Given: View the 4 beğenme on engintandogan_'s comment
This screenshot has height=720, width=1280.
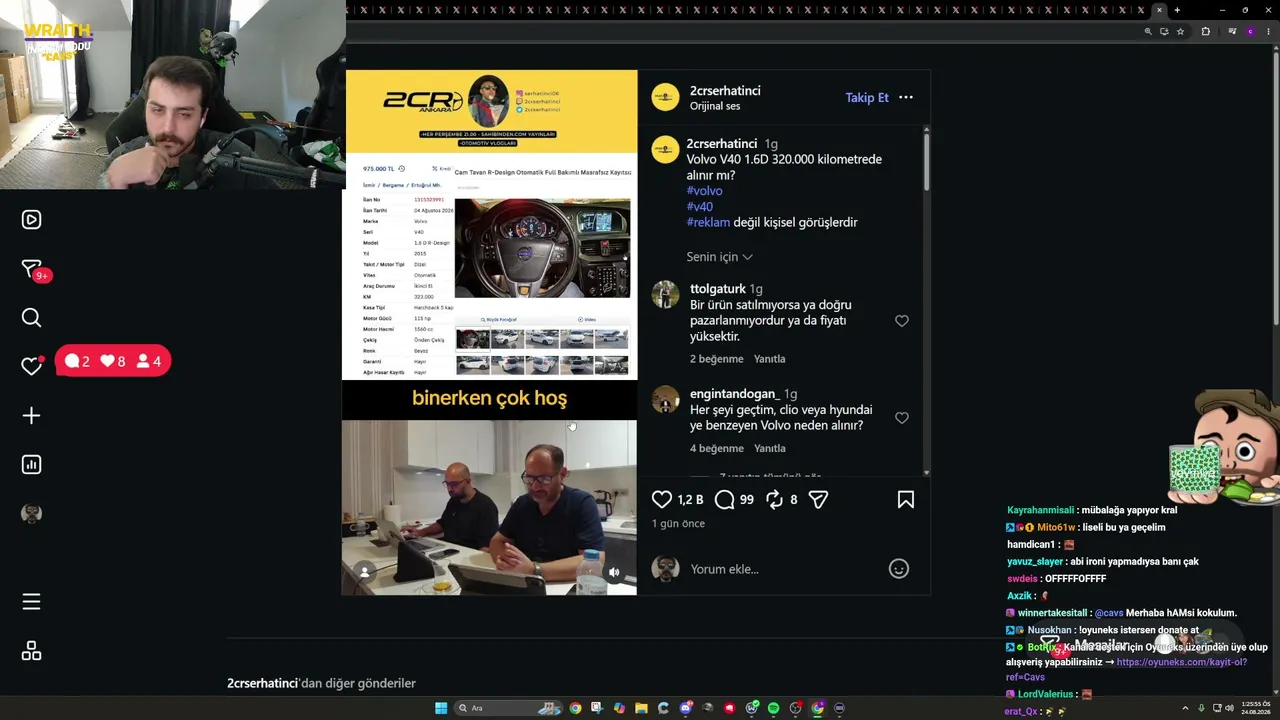Looking at the screenshot, I should tap(716, 449).
